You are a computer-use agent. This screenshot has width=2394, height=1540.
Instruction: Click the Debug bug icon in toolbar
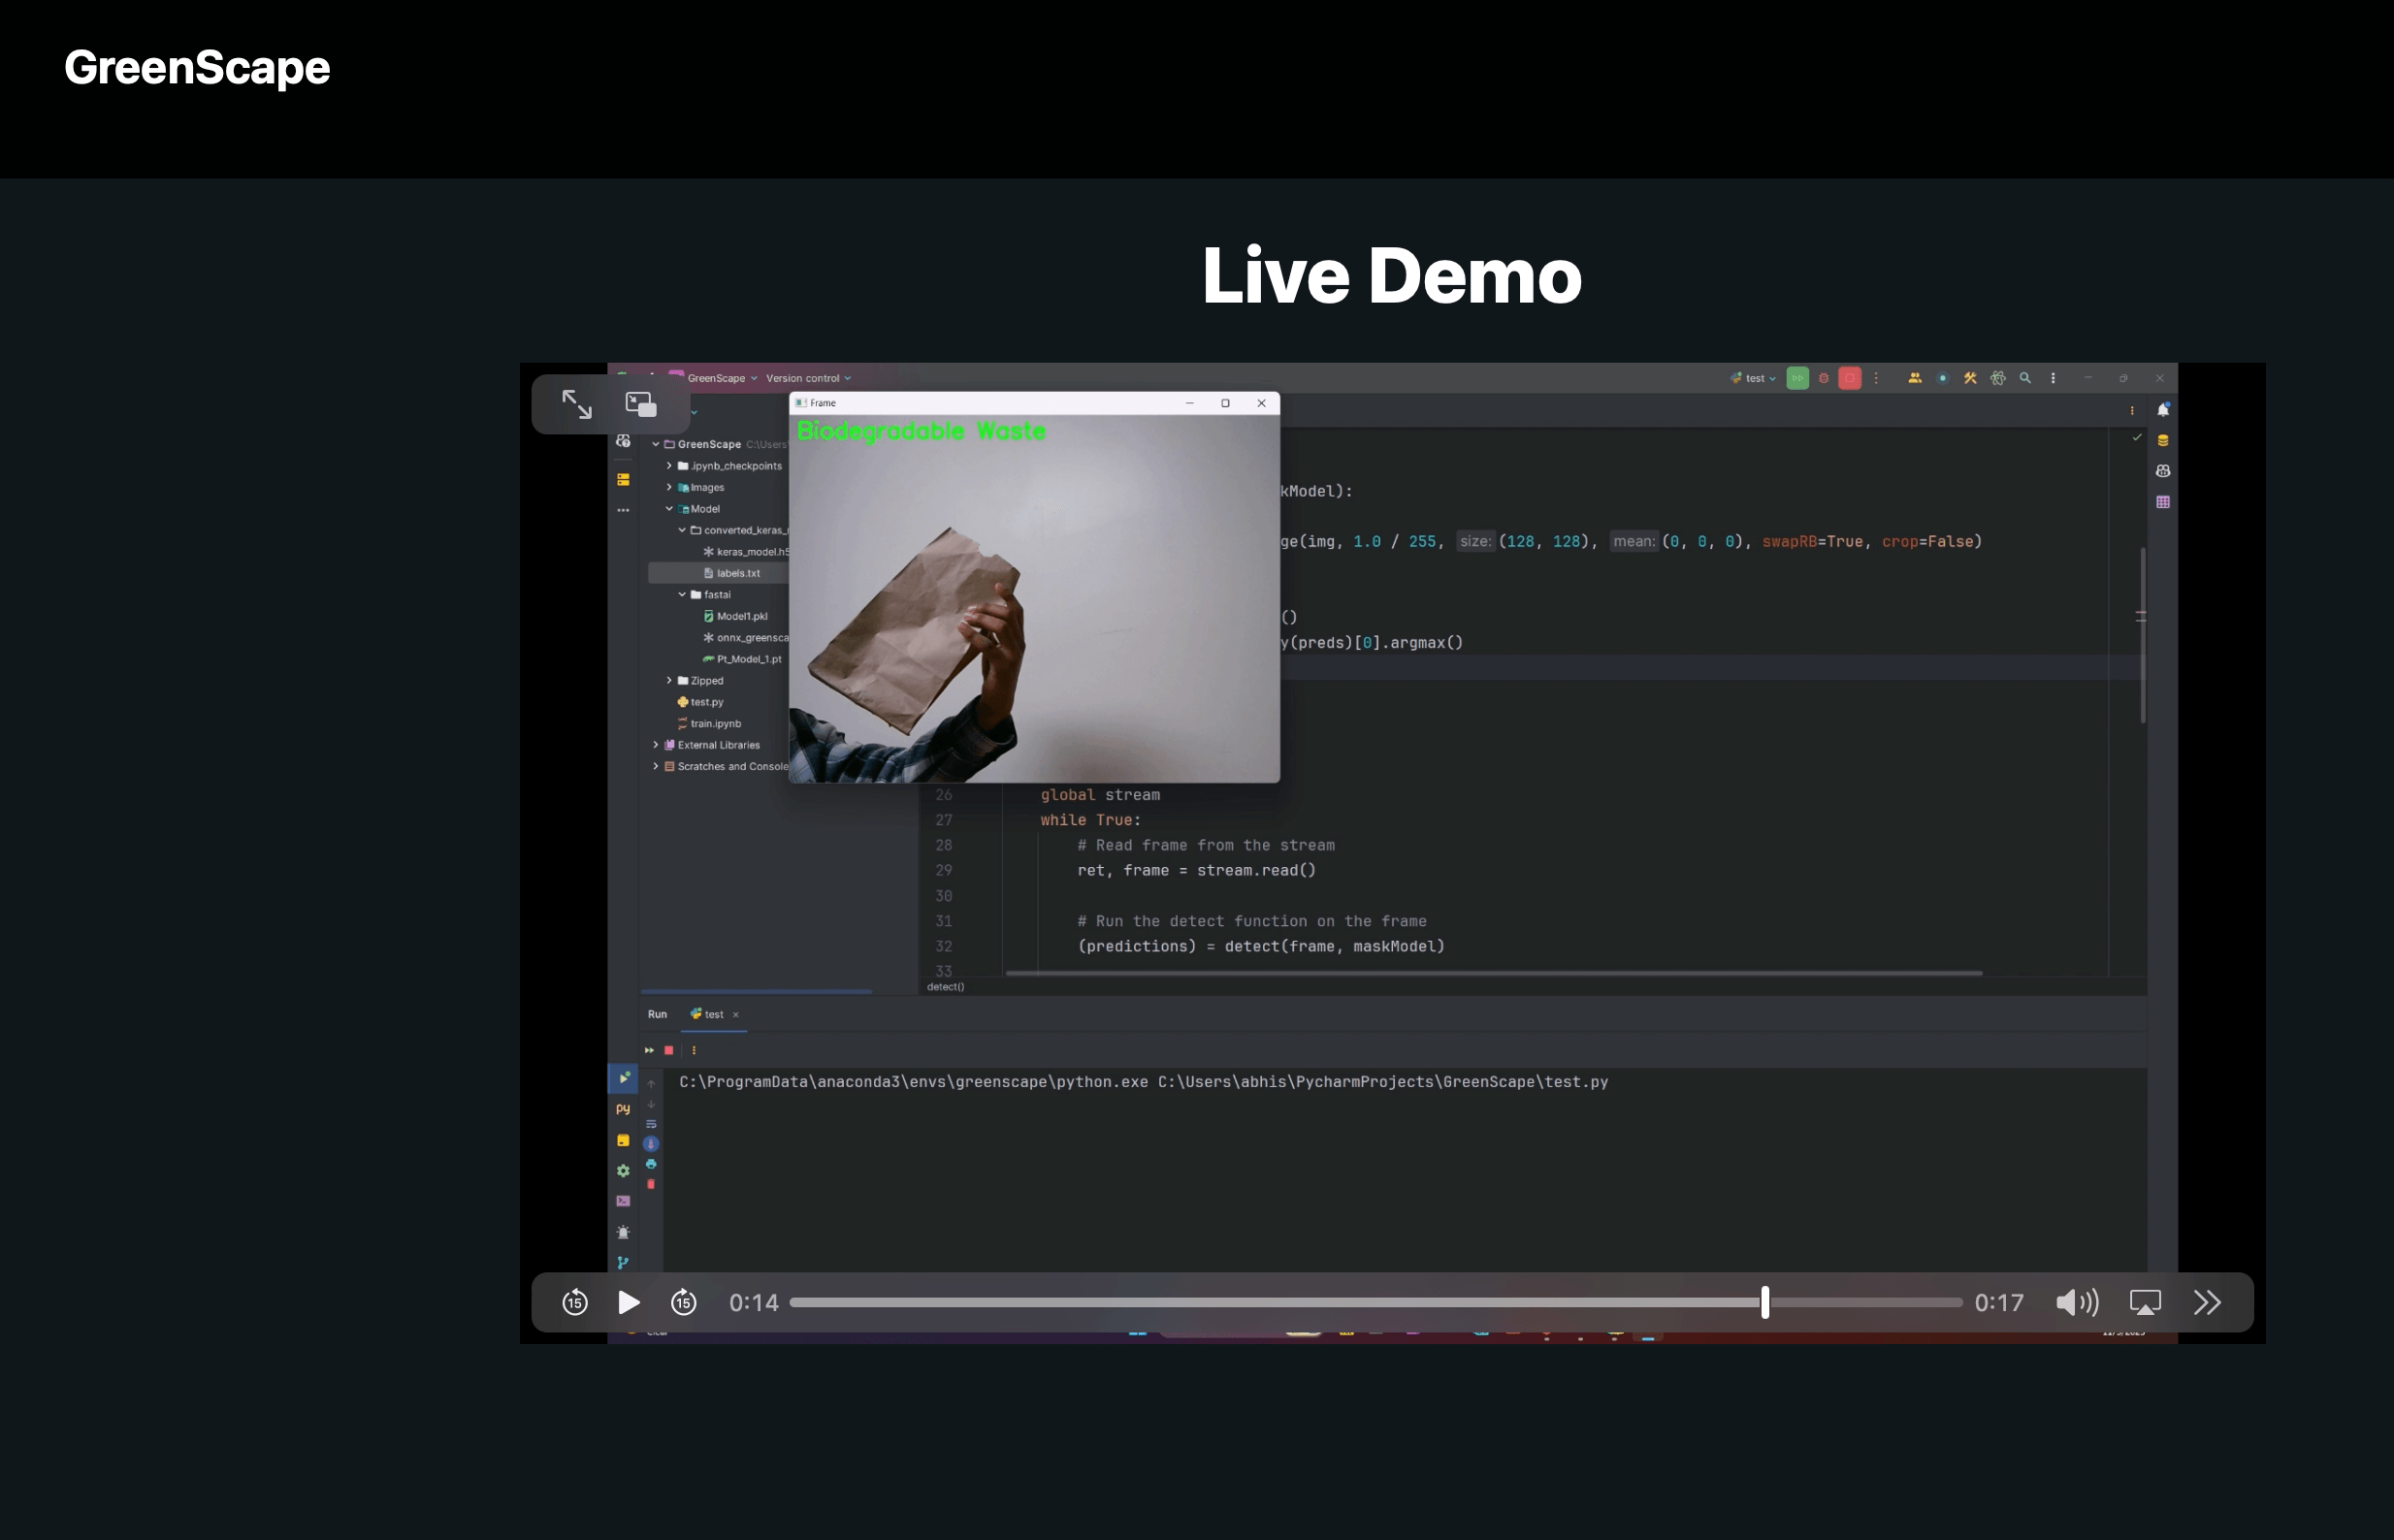point(1823,378)
